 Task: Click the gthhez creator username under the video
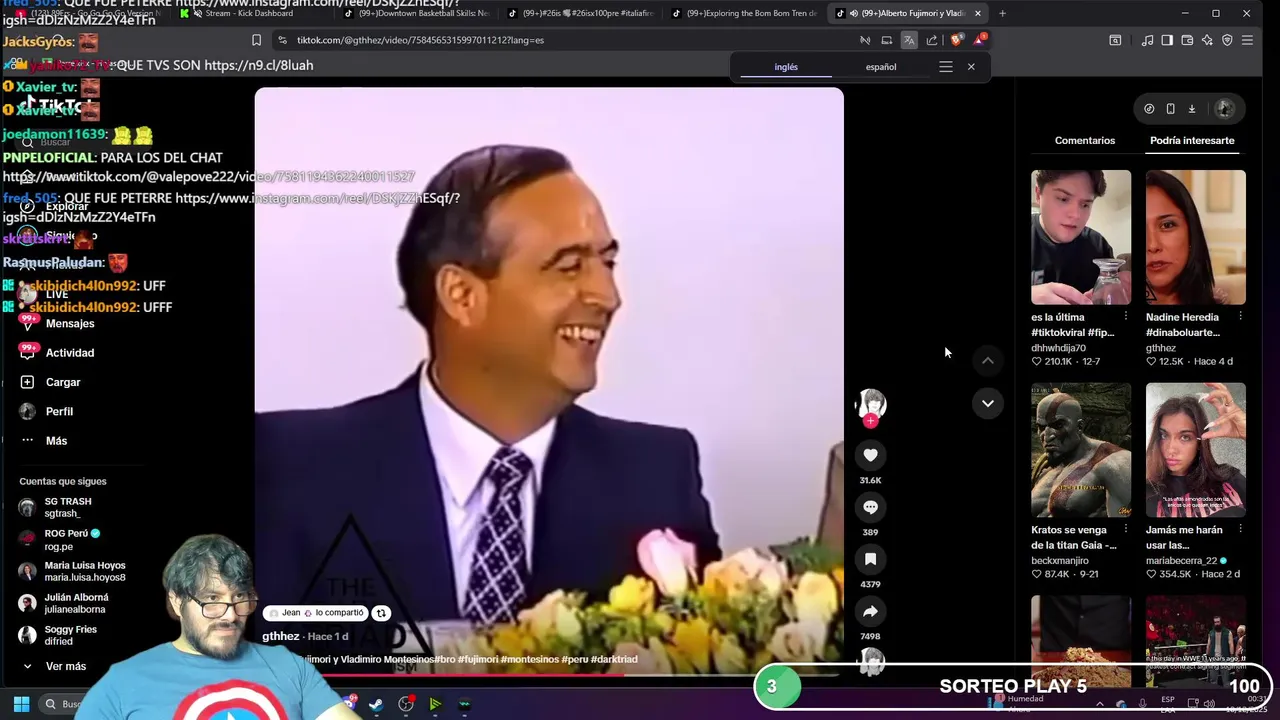coord(281,636)
